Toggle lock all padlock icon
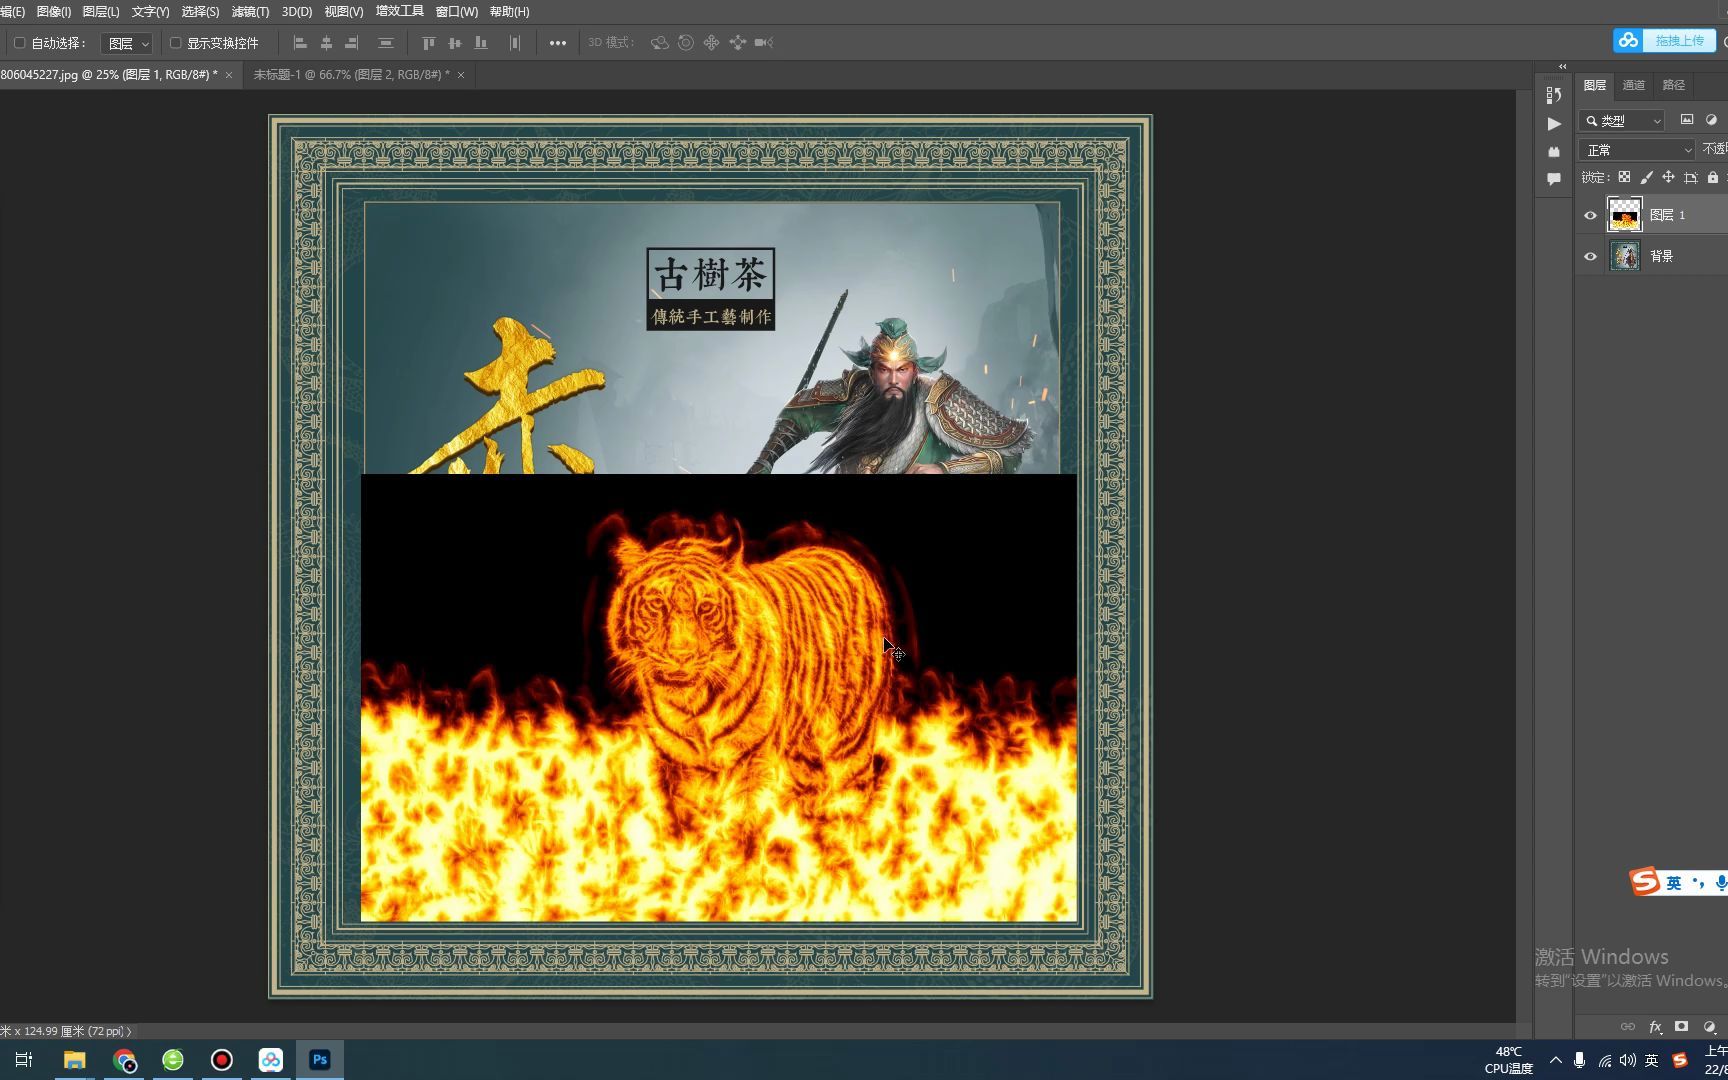 pos(1712,177)
